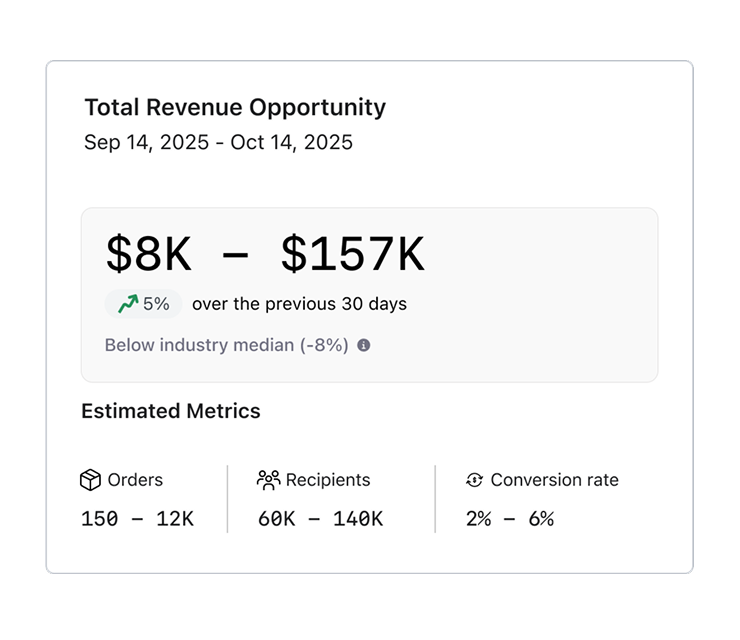Click the Conversion rate cycle icon
This screenshot has width=740, height=640.
tap(474, 480)
